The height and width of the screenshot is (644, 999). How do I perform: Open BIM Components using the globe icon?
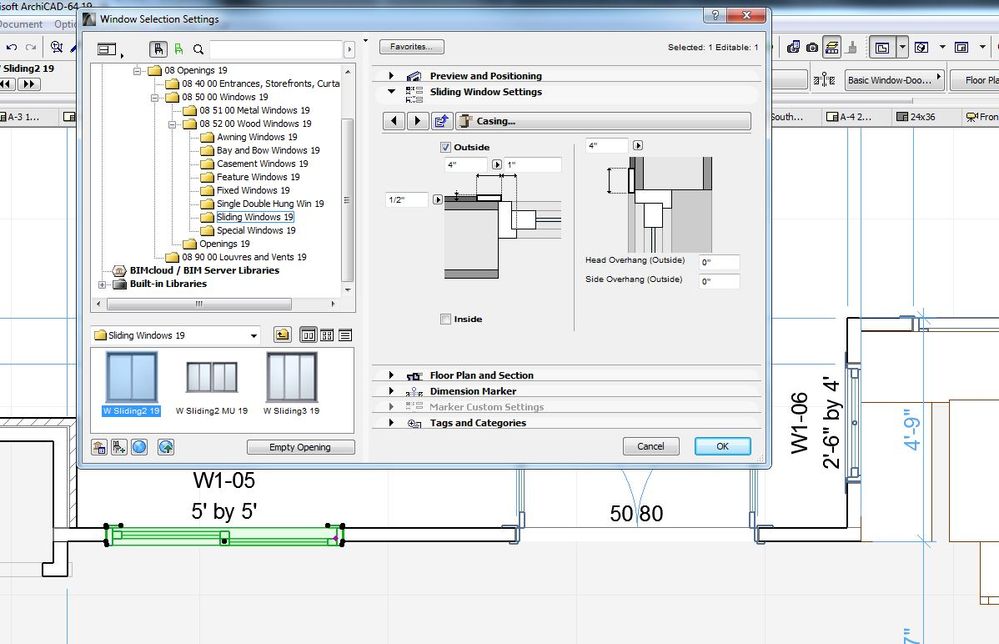[x=140, y=447]
